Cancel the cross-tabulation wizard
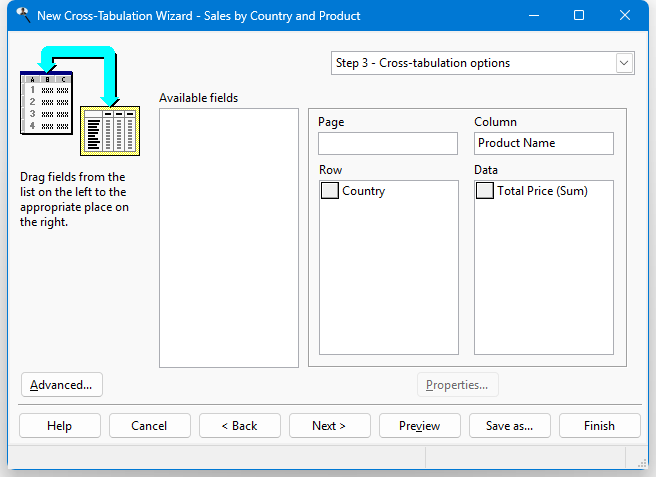The image size is (656, 477). click(x=149, y=425)
